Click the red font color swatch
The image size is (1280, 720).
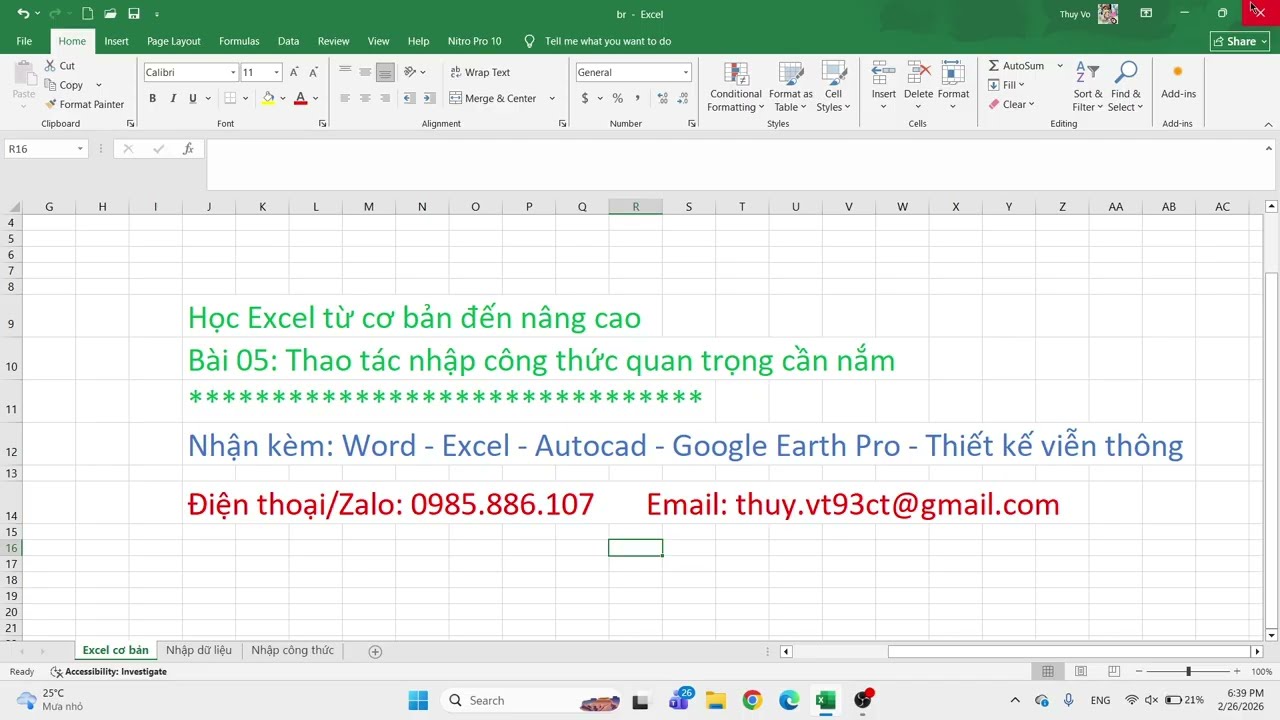tap(300, 98)
